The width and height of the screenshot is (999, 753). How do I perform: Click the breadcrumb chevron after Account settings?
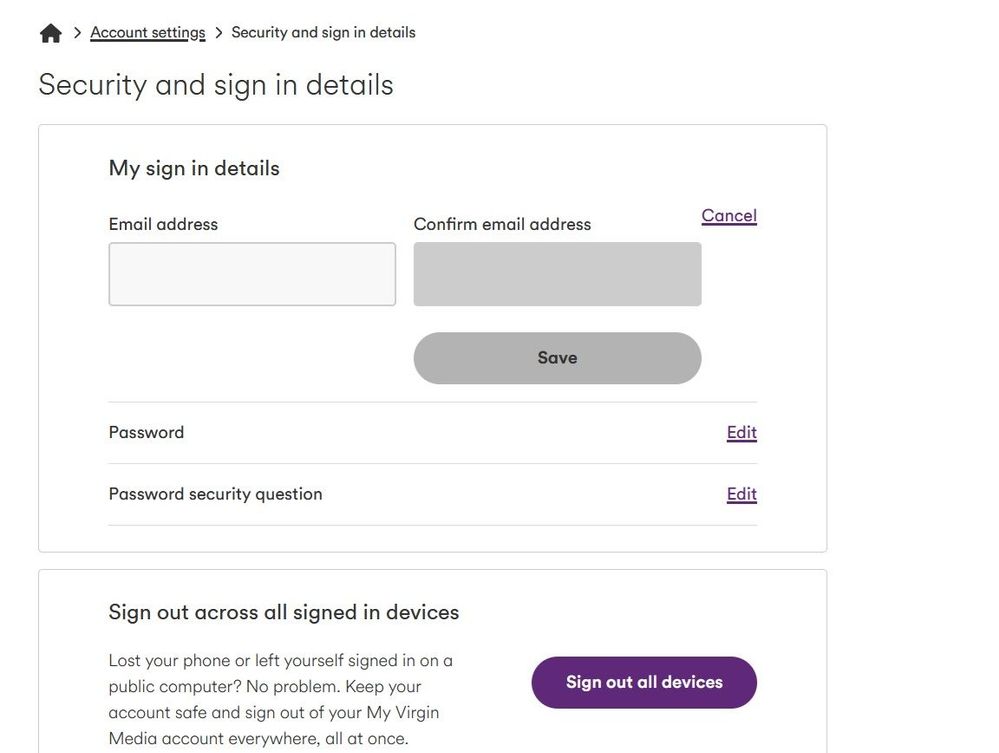[219, 32]
